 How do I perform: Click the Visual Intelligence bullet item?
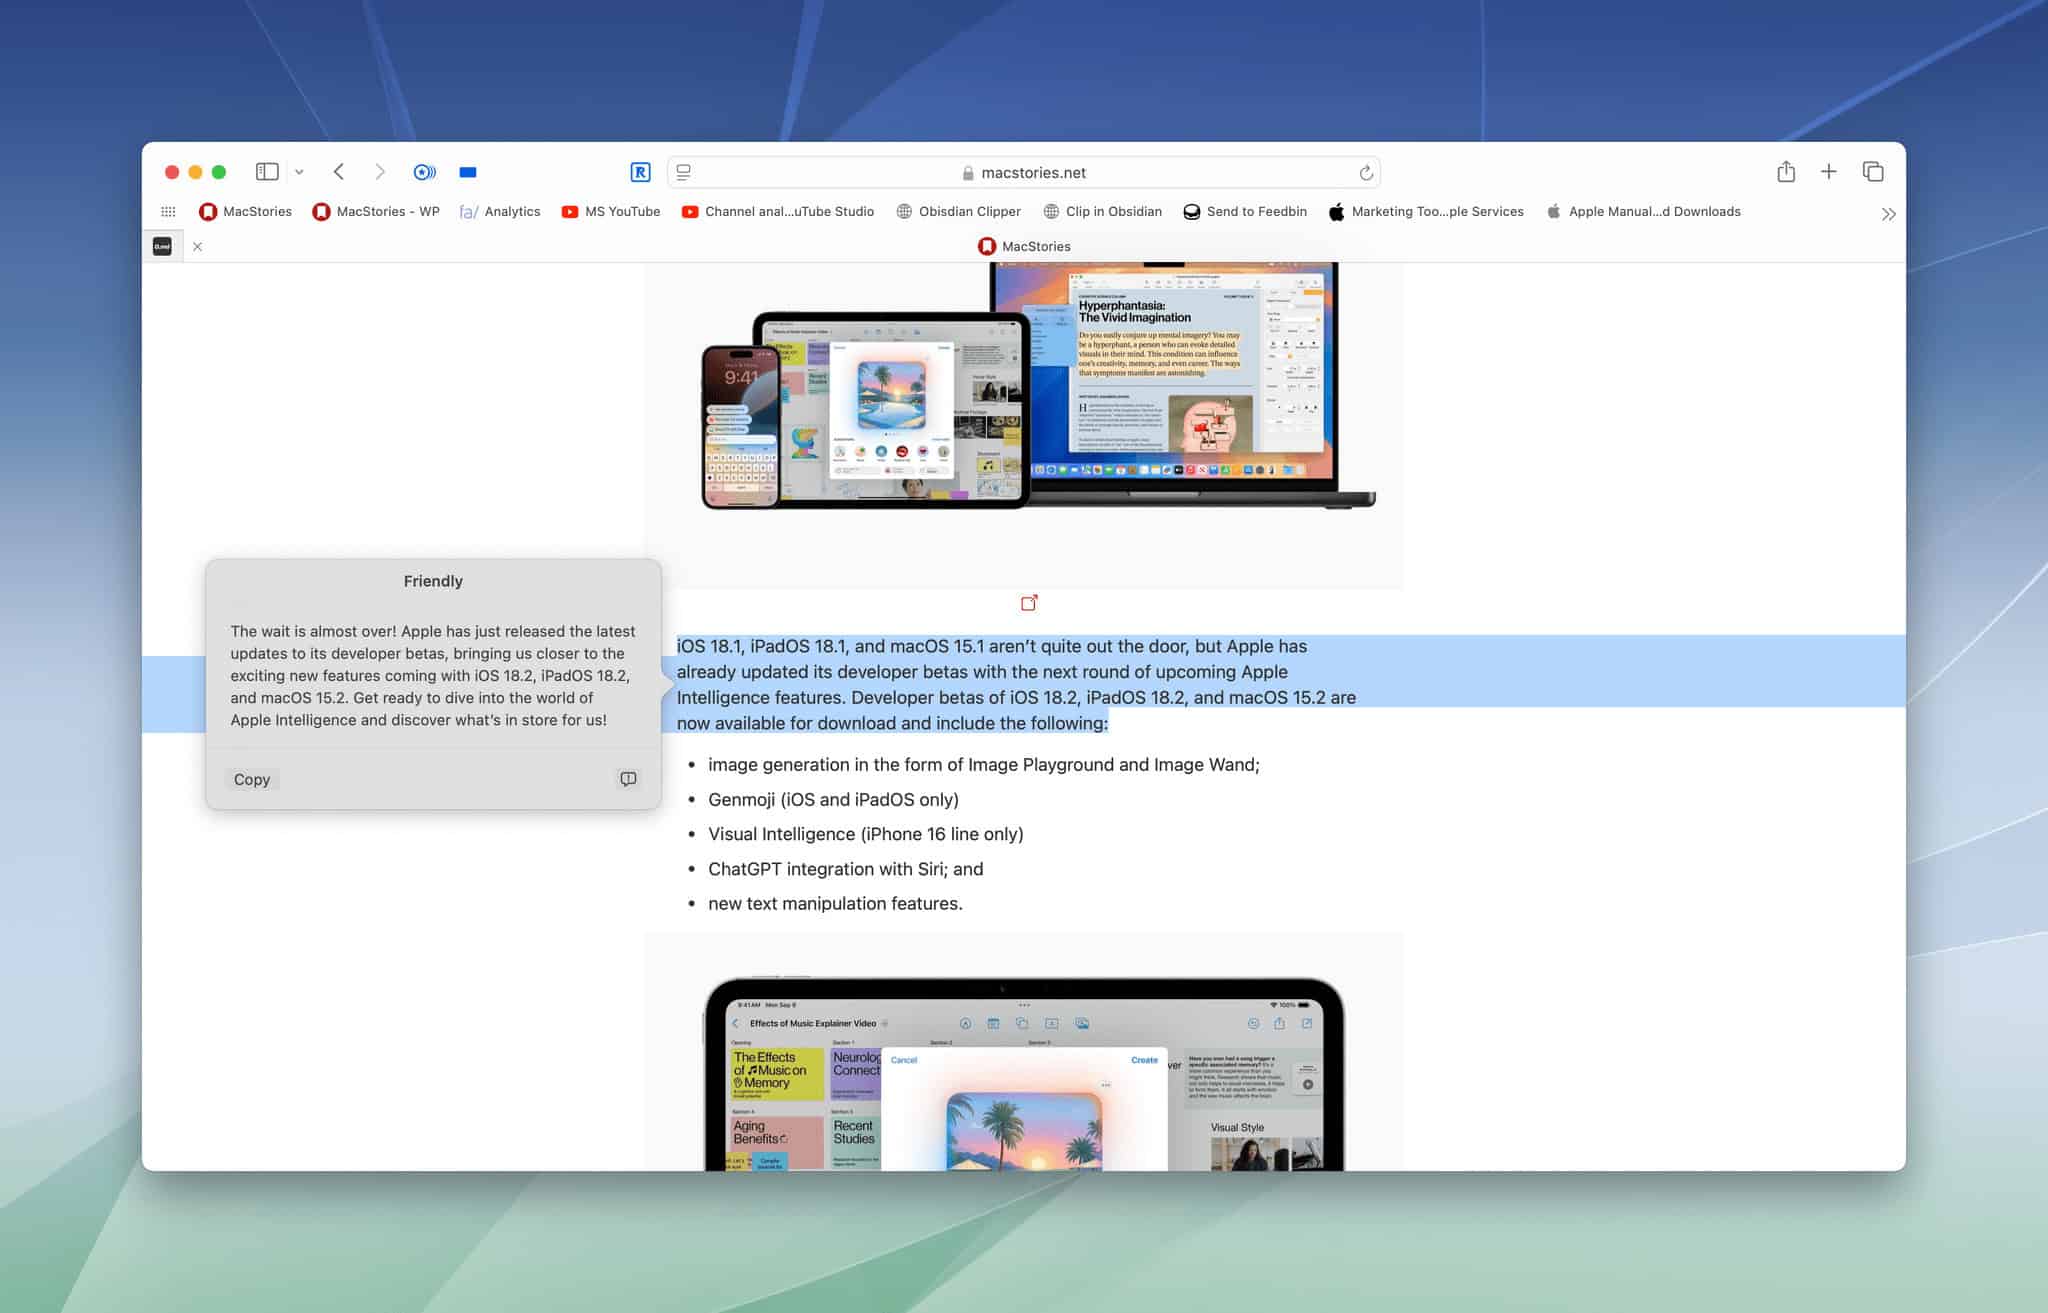pos(866,834)
